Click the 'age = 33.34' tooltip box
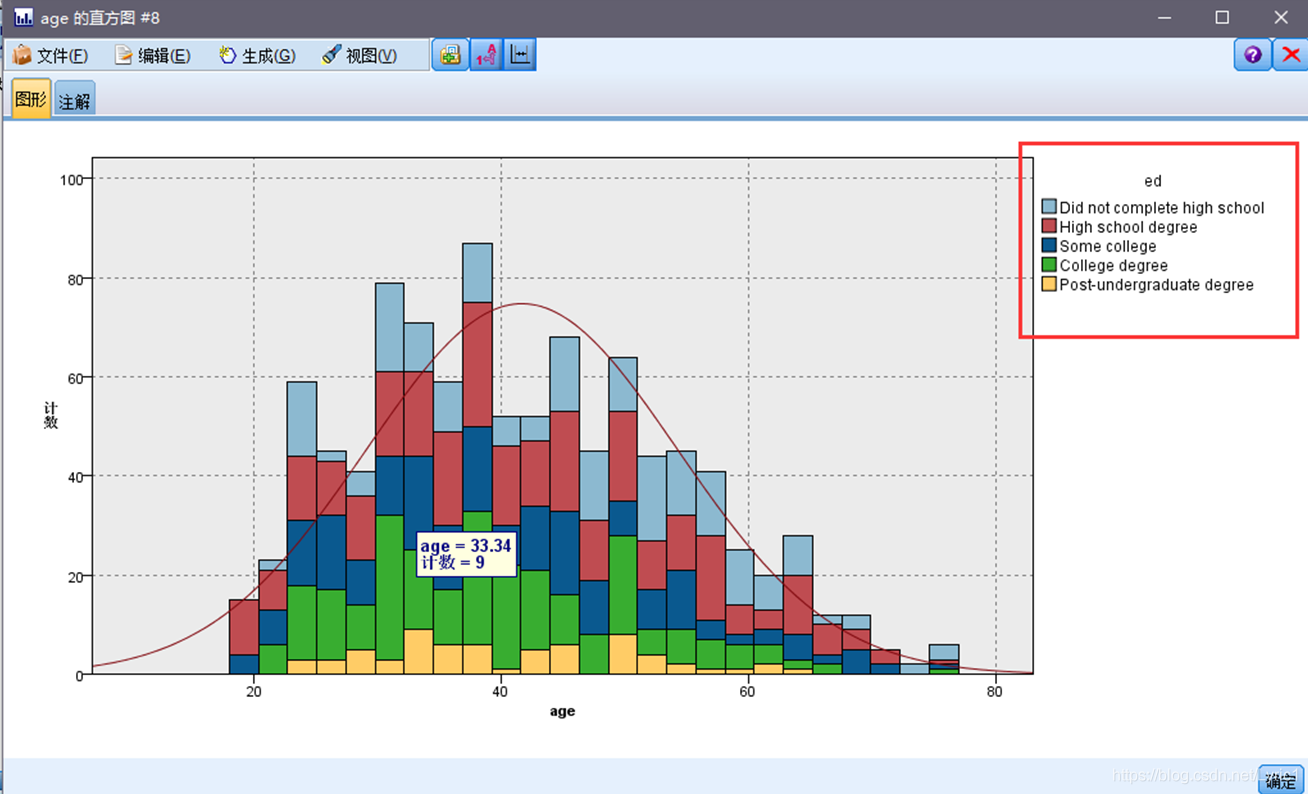 pyautogui.click(x=466, y=554)
